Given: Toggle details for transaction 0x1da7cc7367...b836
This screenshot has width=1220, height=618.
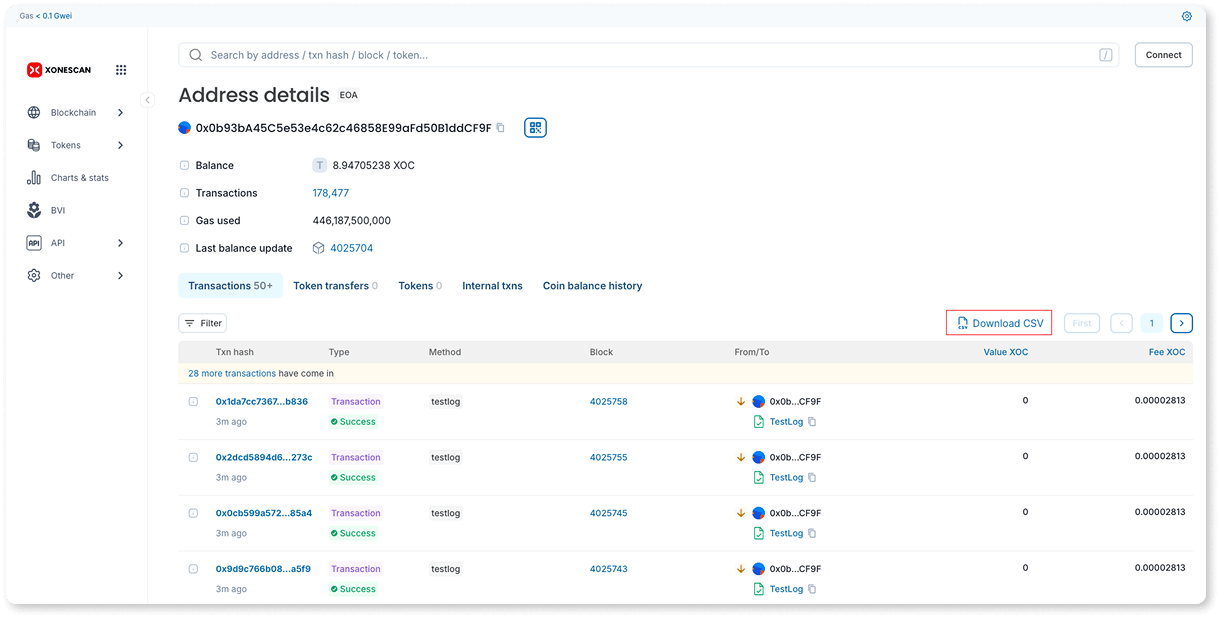Looking at the screenshot, I should [x=193, y=402].
